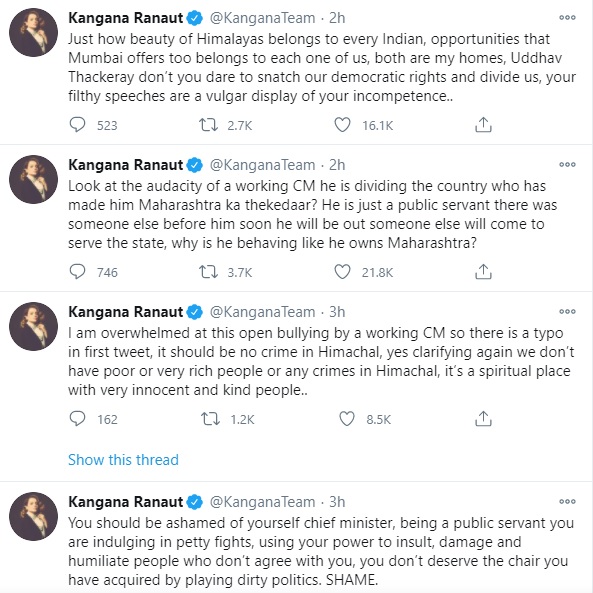Share the Himachal typo clarification tweet
This screenshot has height=593, width=593.
(483, 419)
